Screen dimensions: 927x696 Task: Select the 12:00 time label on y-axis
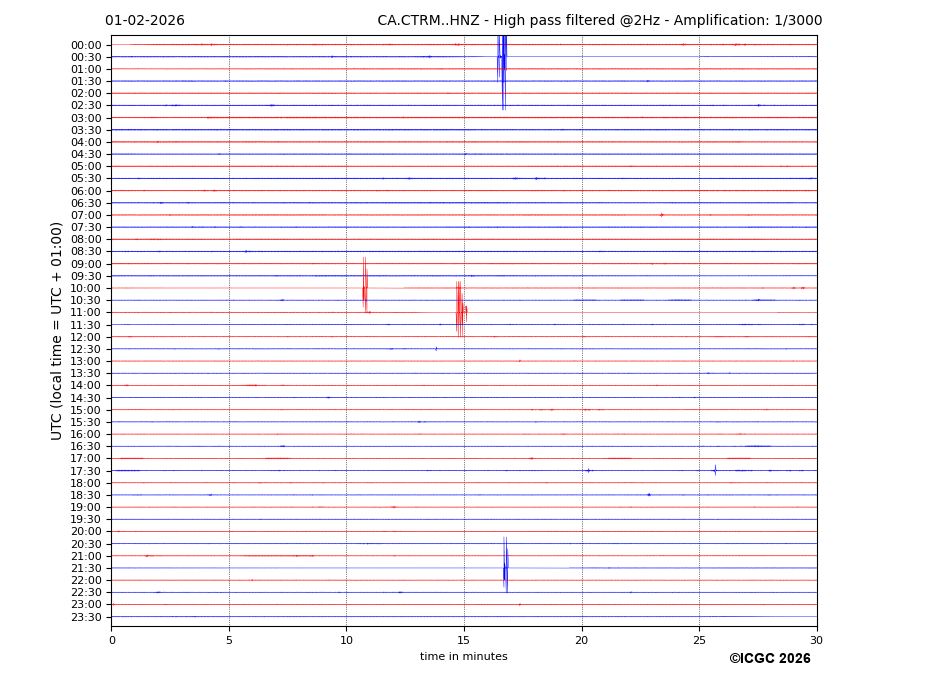pyautogui.click(x=86, y=337)
